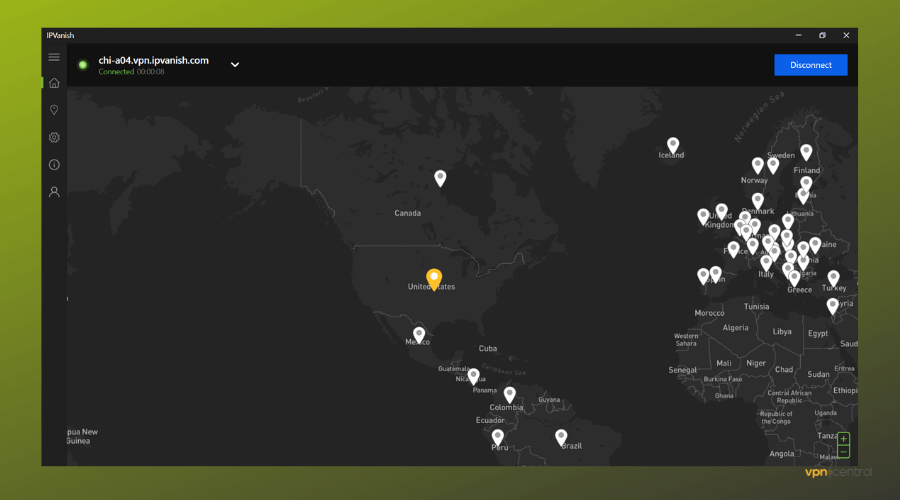Expand the server selection dropdown chevron
The width and height of the screenshot is (900, 500).
(x=235, y=65)
